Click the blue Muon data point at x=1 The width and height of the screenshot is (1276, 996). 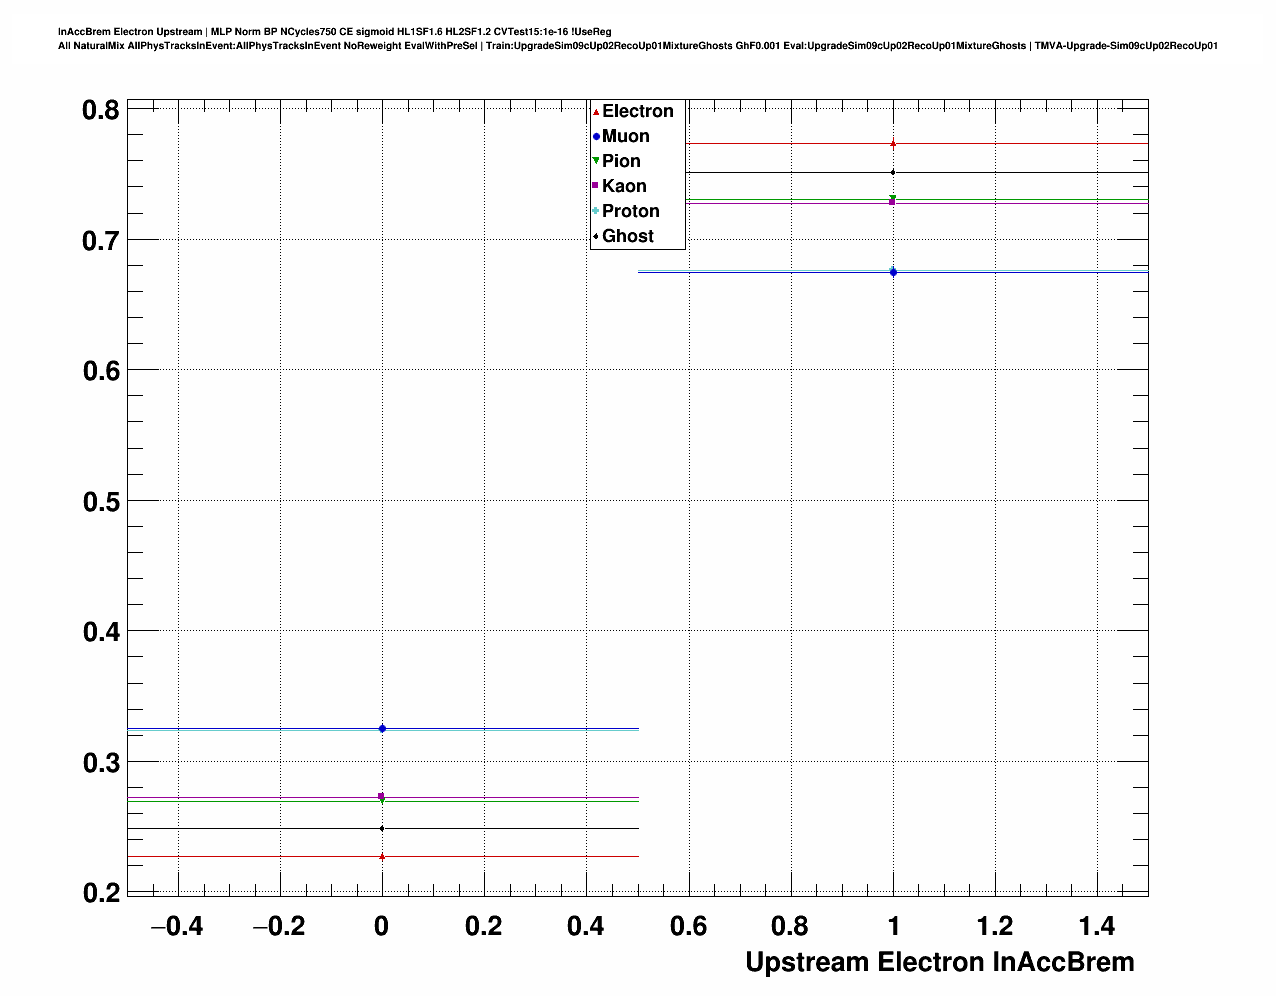pos(893,272)
